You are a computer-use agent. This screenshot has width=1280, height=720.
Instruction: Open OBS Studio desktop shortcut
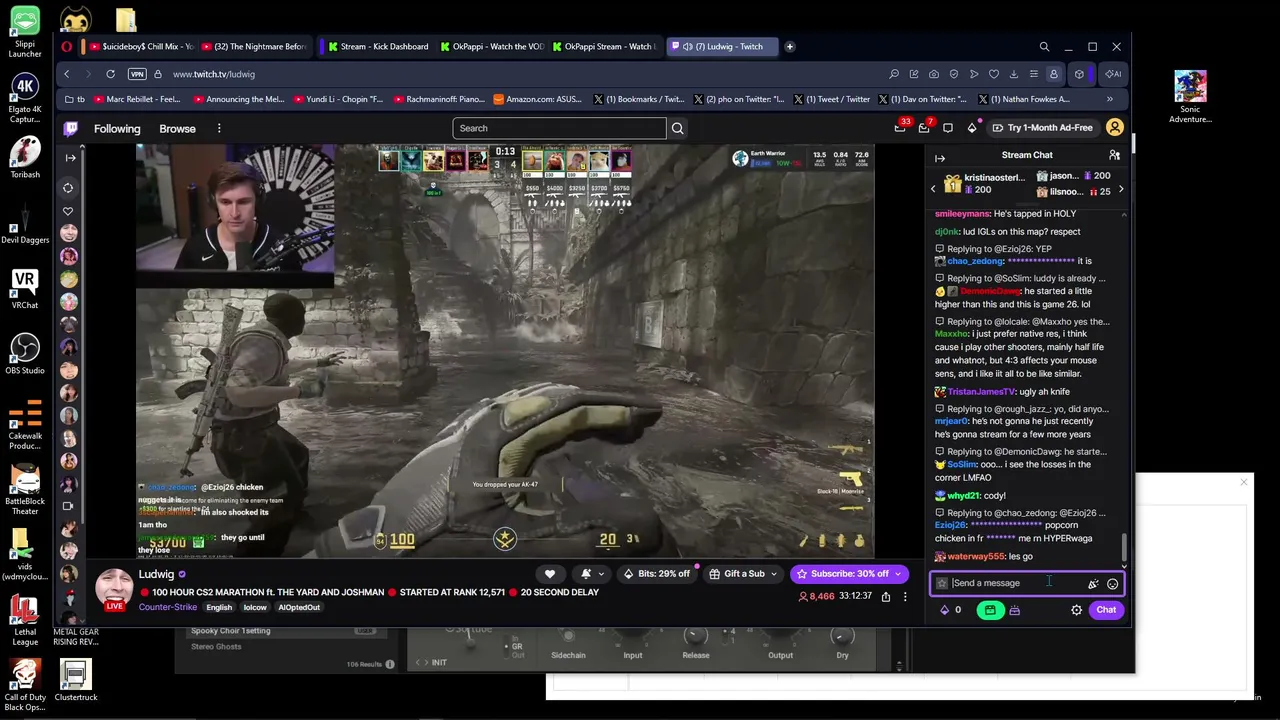(25, 353)
